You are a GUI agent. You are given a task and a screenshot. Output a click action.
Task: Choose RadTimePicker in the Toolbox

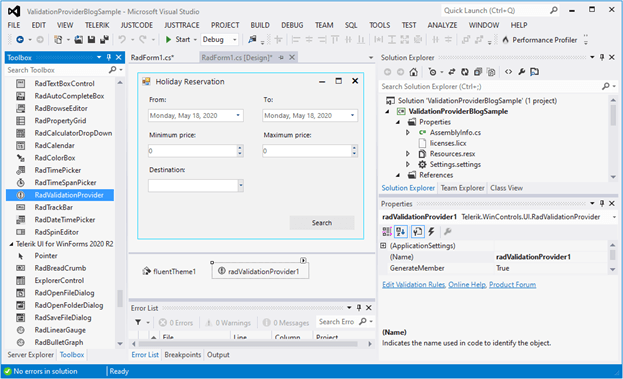coord(58,170)
